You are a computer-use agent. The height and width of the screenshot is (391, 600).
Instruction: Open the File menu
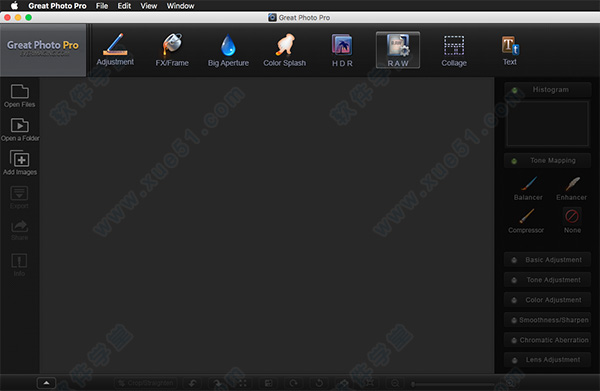click(x=102, y=6)
